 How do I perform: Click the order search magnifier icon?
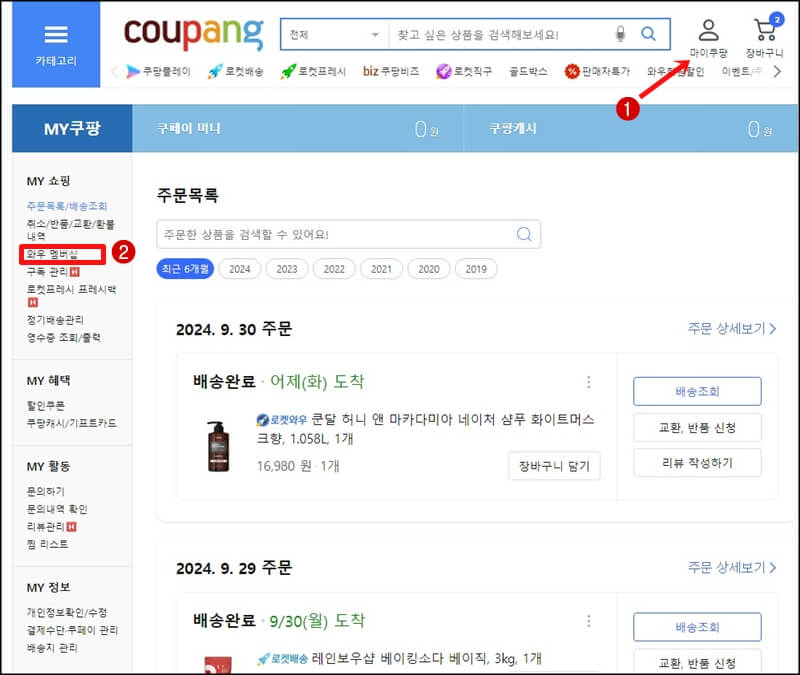coord(524,234)
